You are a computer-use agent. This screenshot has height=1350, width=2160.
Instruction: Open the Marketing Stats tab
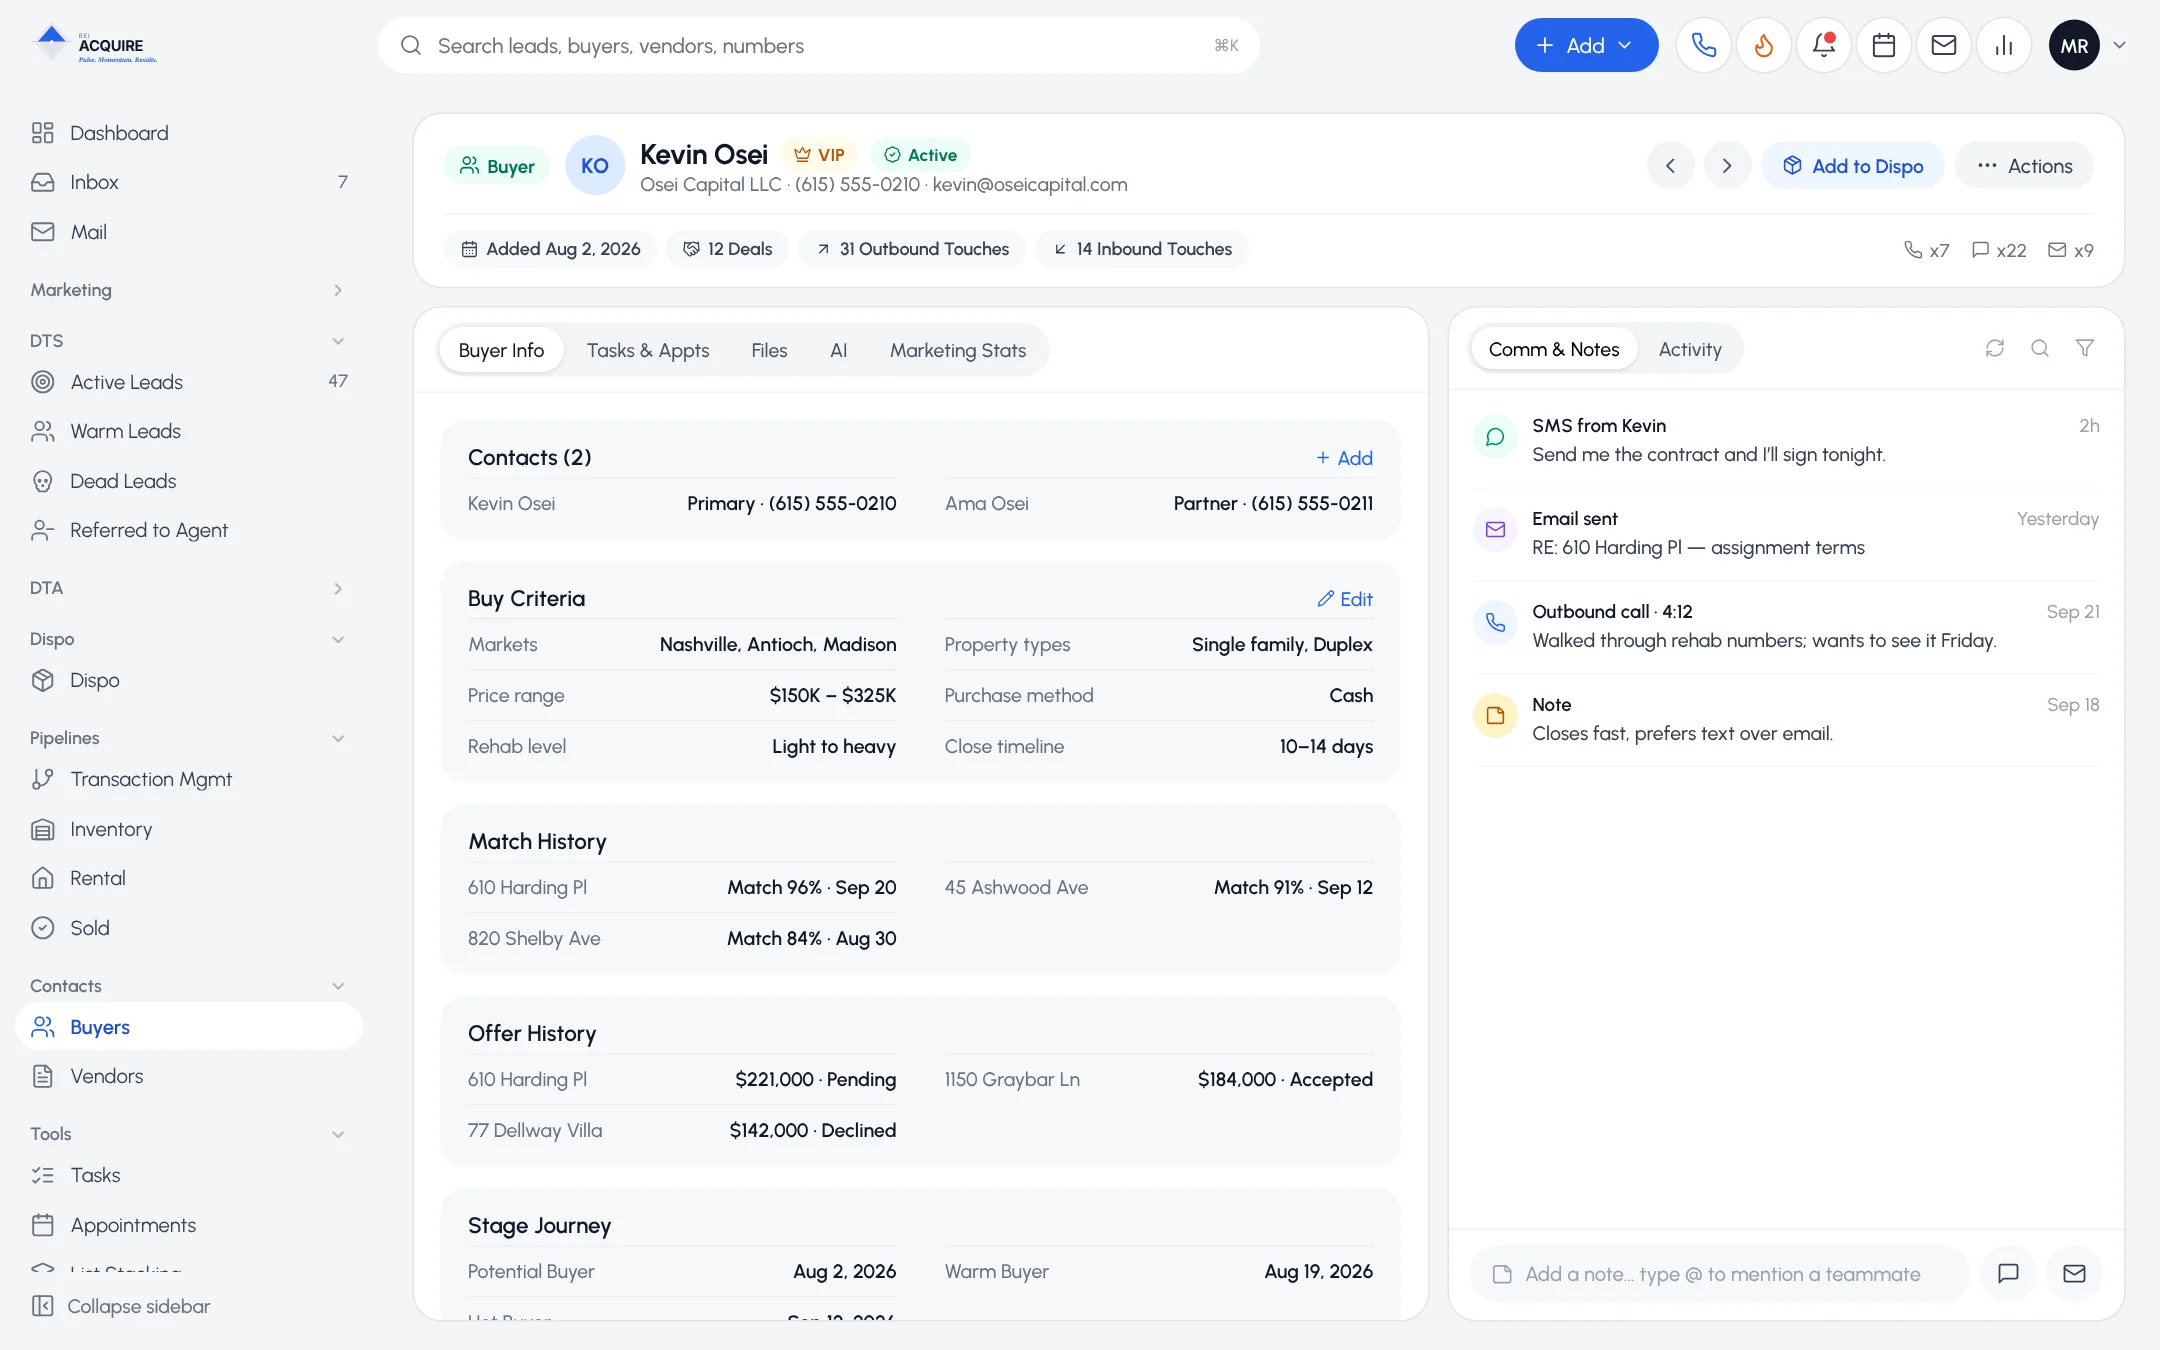coord(958,350)
